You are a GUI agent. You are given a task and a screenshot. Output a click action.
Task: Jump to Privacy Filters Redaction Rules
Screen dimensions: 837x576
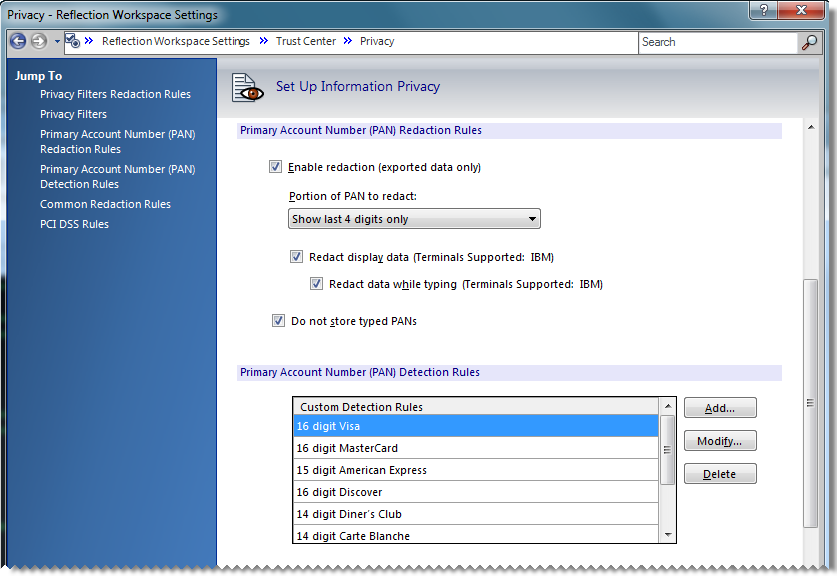[115, 94]
